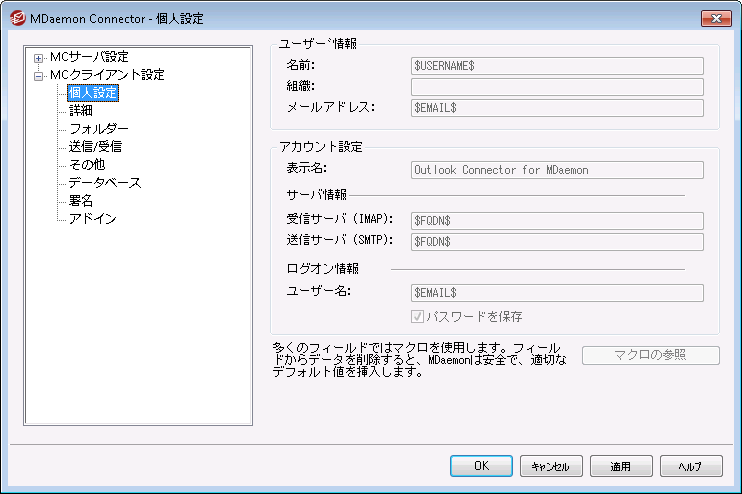Open the フォルダー settings page
Screen dimensions: 742x494
99,129
